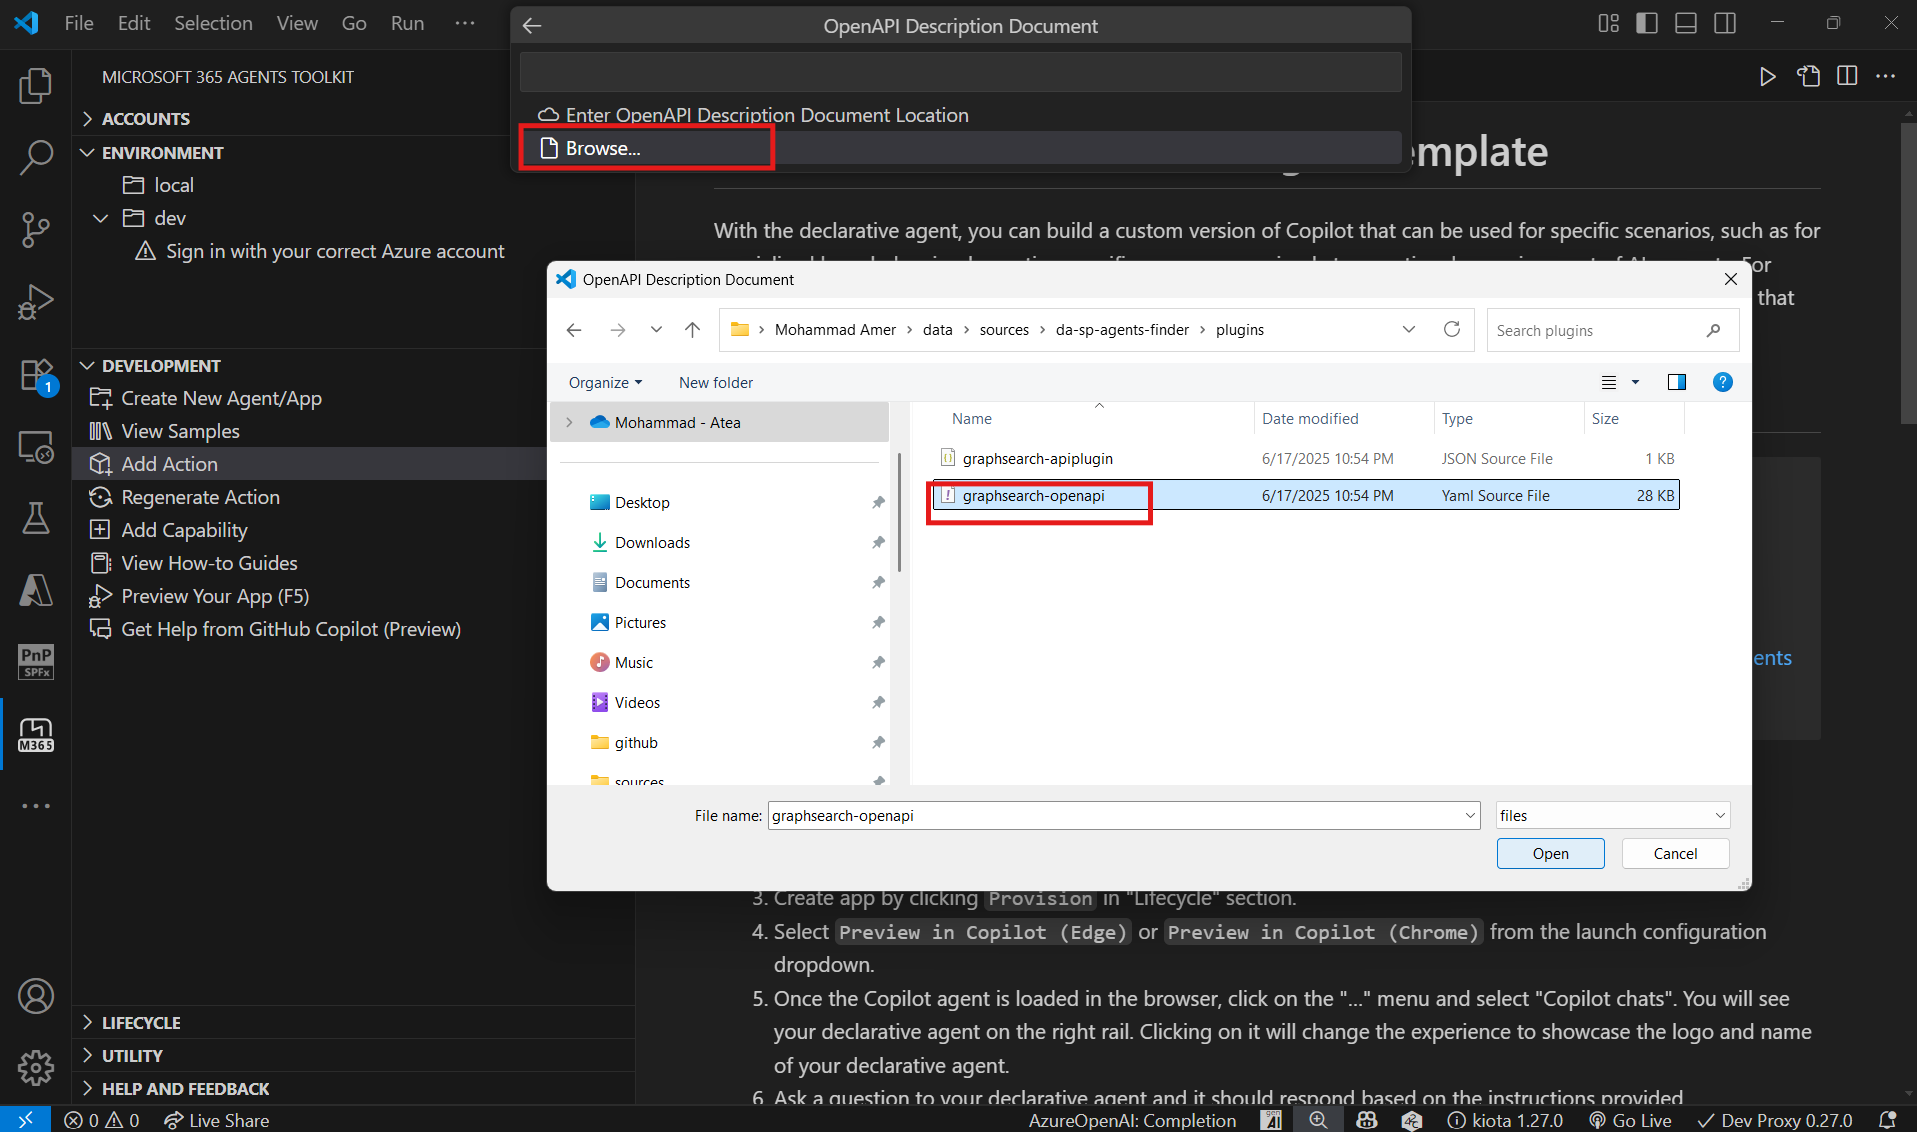Open recent locations dropdown in file dialog
The image size is (1917, 1132).
tap(656, 330)
